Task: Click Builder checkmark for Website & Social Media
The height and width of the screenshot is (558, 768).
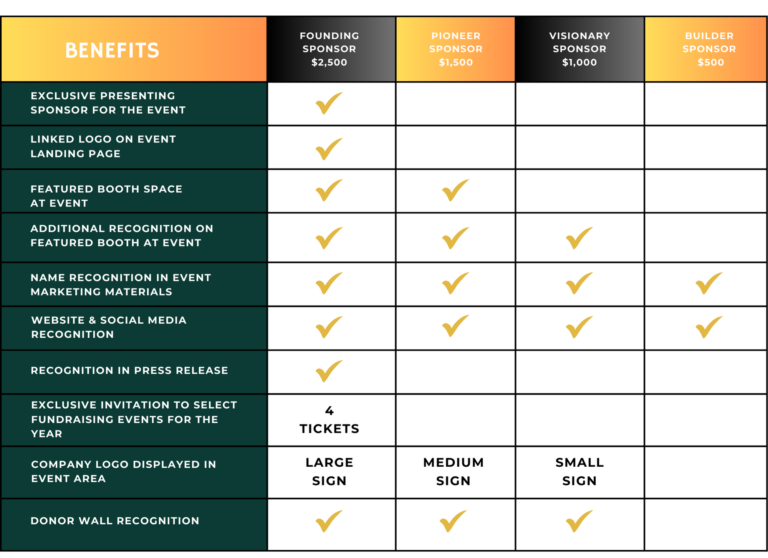Action: (x=709, y=326)
